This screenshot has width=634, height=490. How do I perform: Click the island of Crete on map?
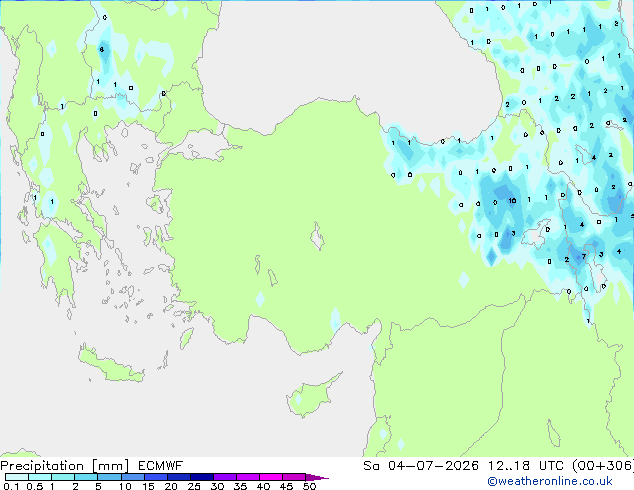tap(110, 365)
